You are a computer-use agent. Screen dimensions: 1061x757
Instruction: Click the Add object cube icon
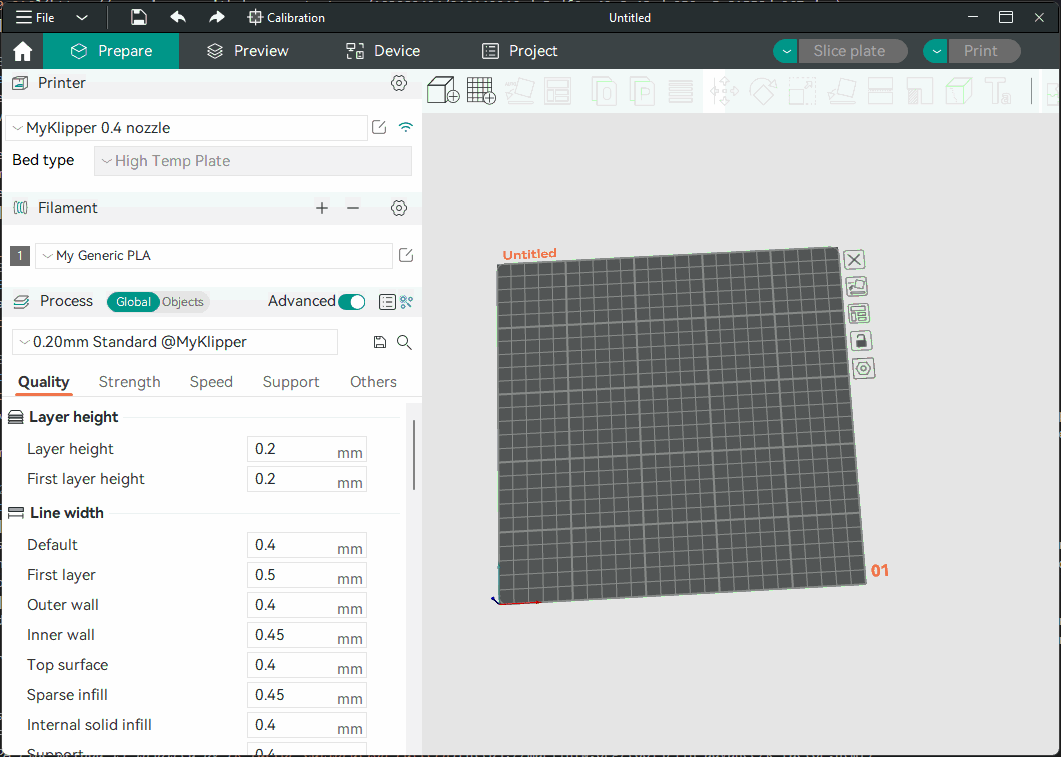point(443,91)
